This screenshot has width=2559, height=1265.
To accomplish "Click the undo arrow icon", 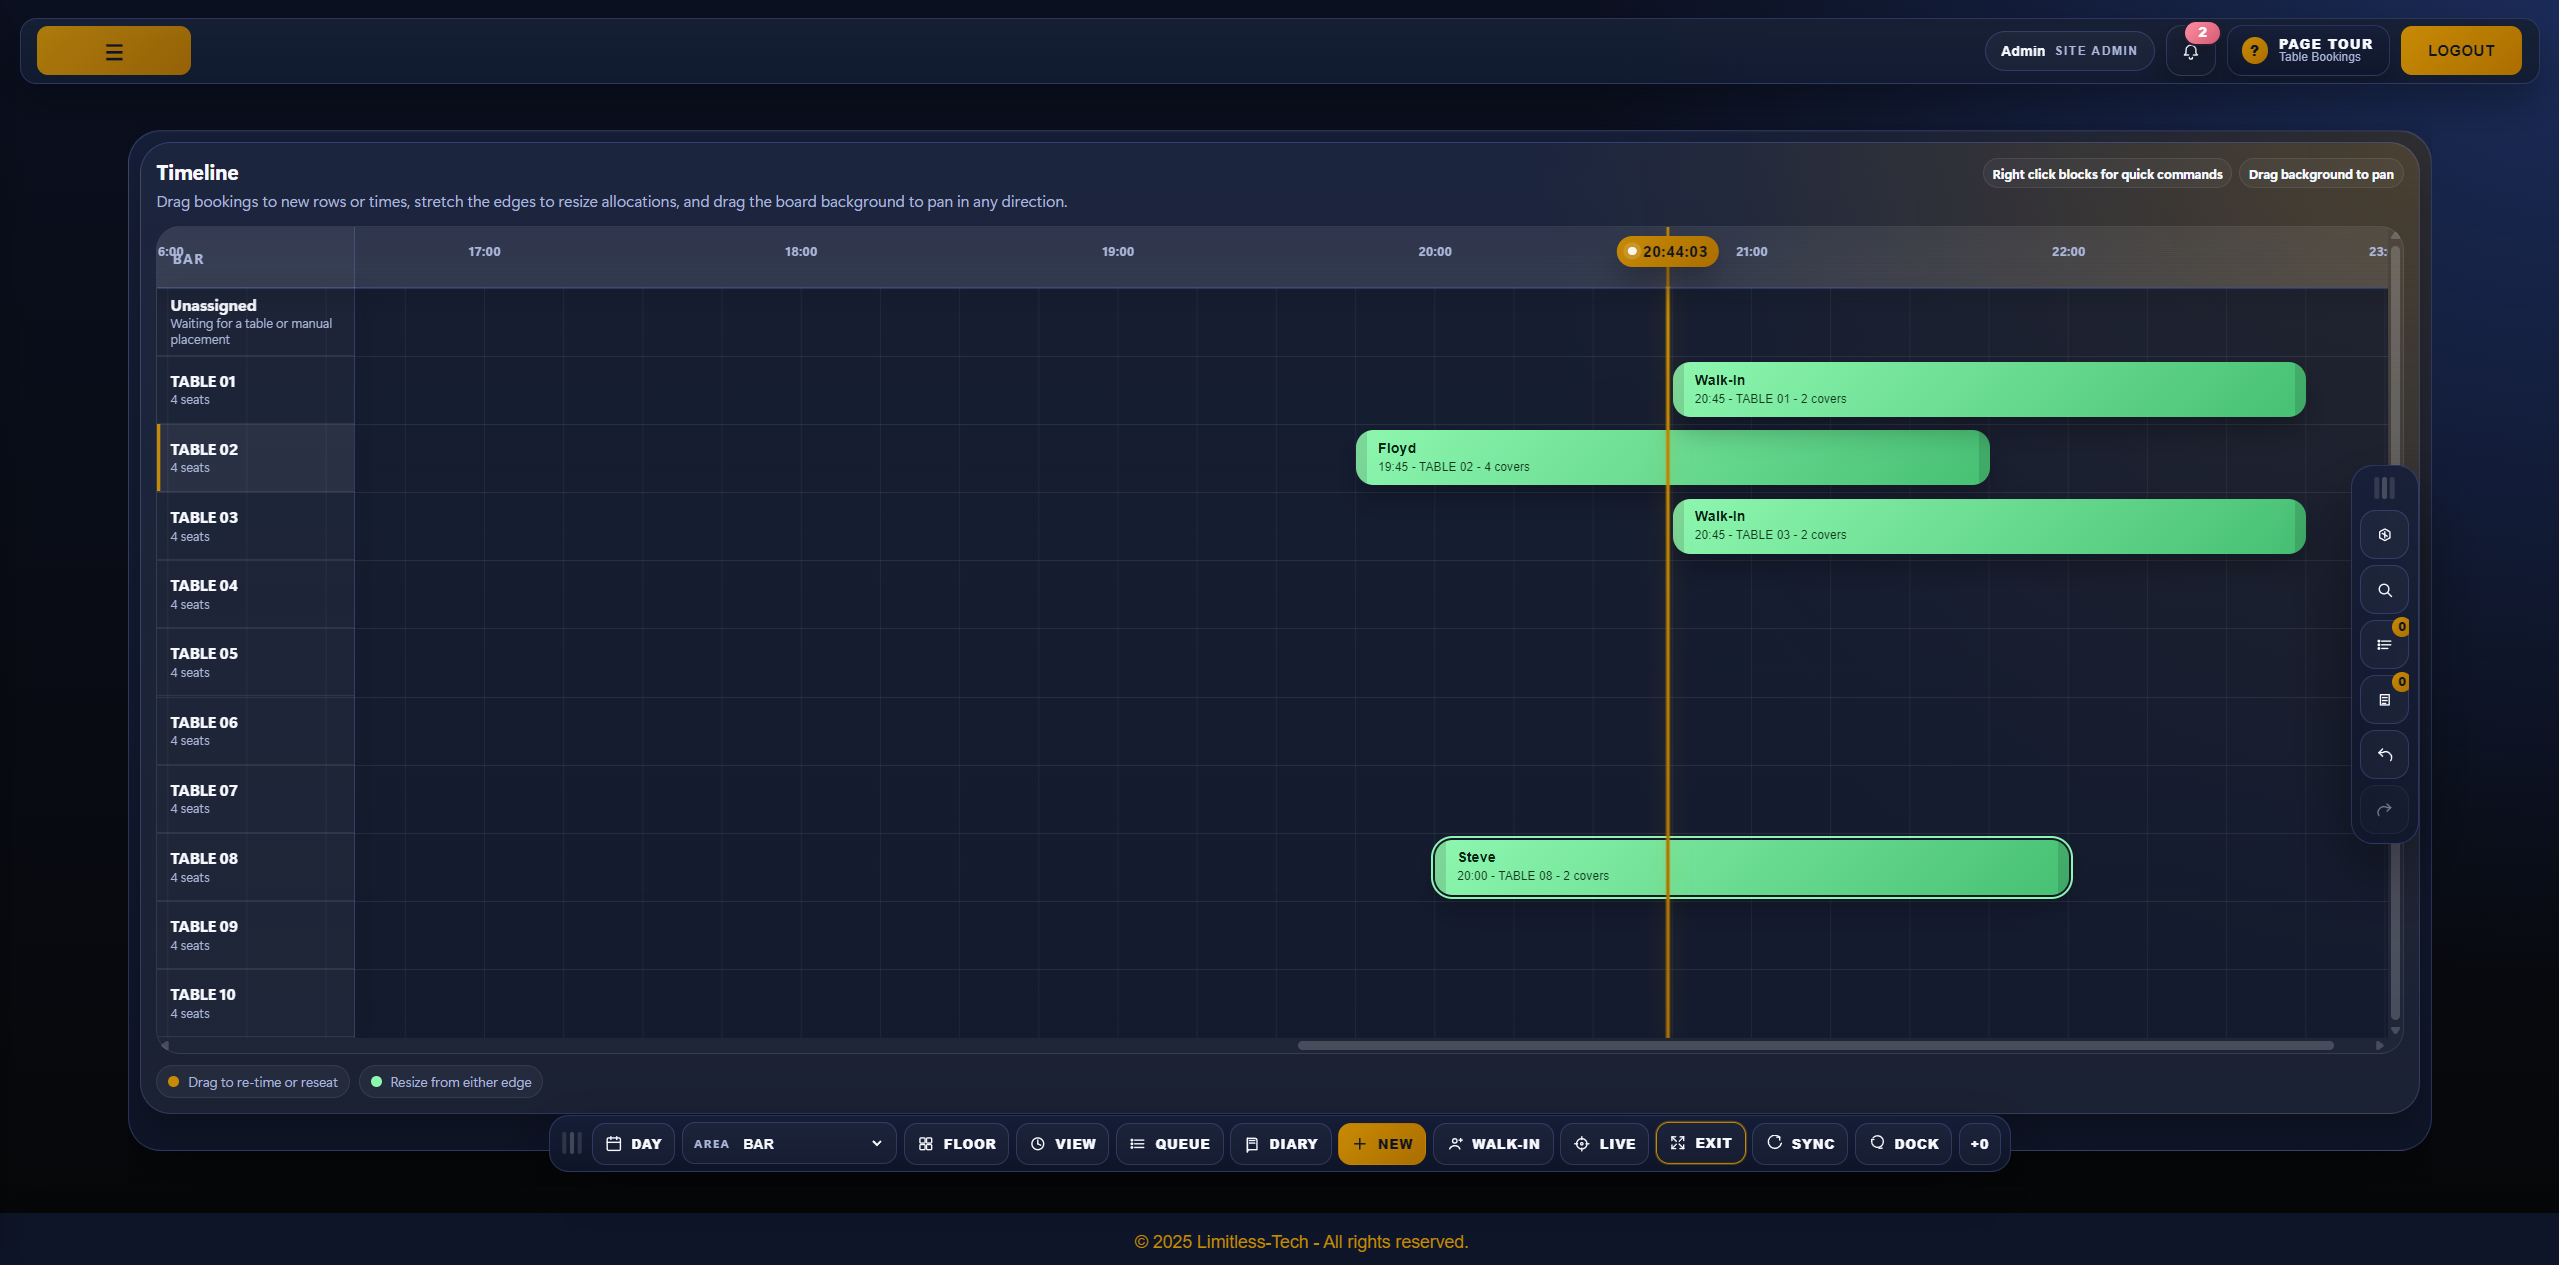I will pos(2384,755).
